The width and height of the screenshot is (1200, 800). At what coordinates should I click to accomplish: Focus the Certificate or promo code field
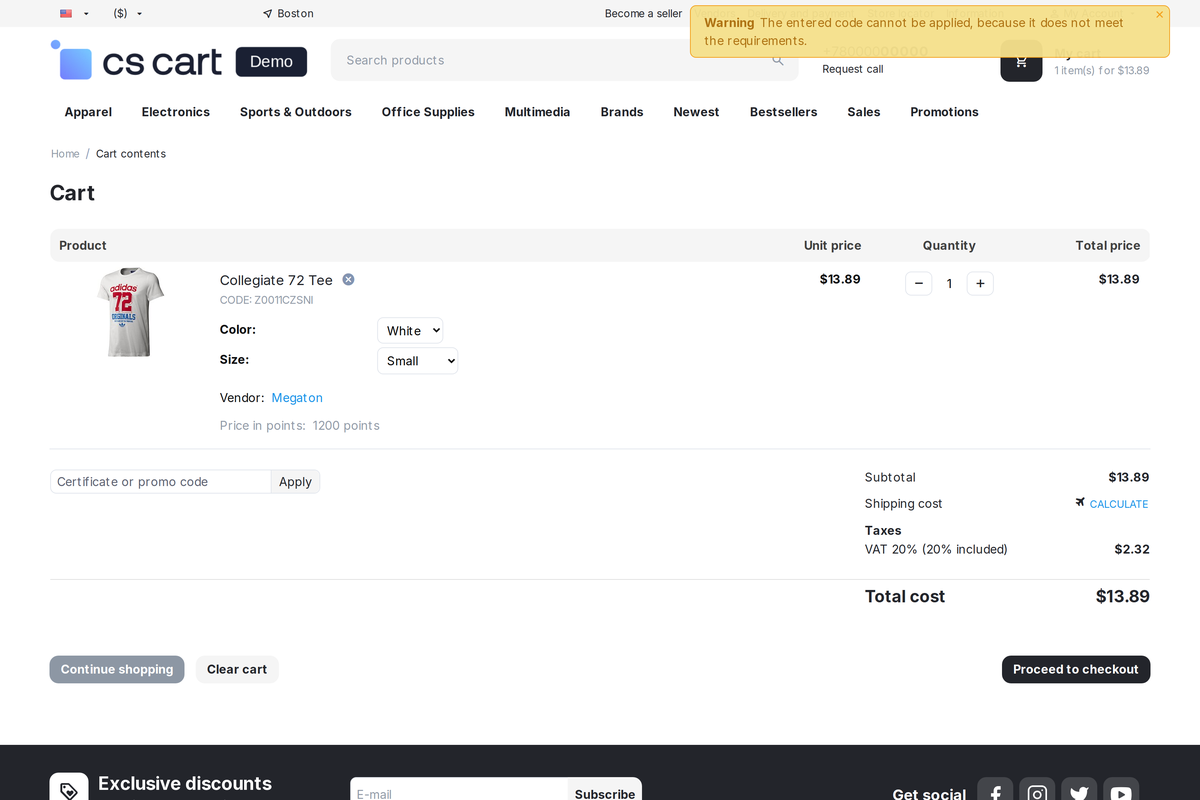161,482
